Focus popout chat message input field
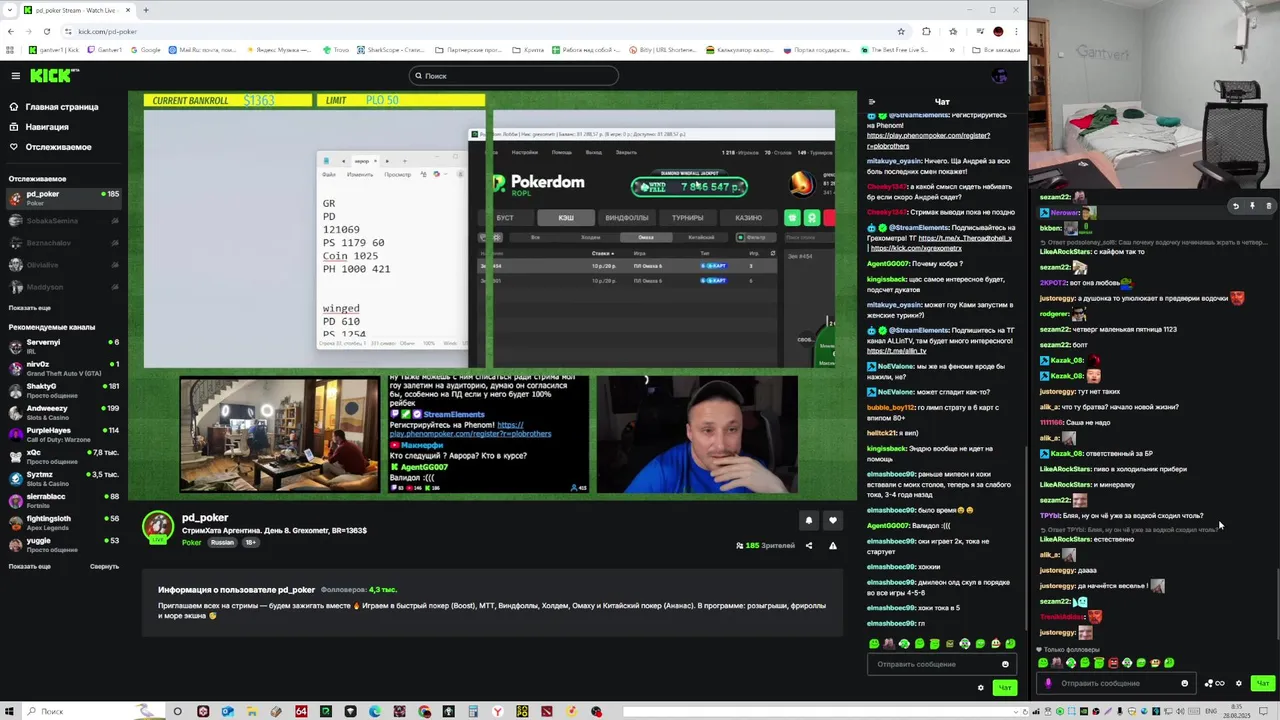This screenshot has height=720, width=1280. [x=1115, y=683]
